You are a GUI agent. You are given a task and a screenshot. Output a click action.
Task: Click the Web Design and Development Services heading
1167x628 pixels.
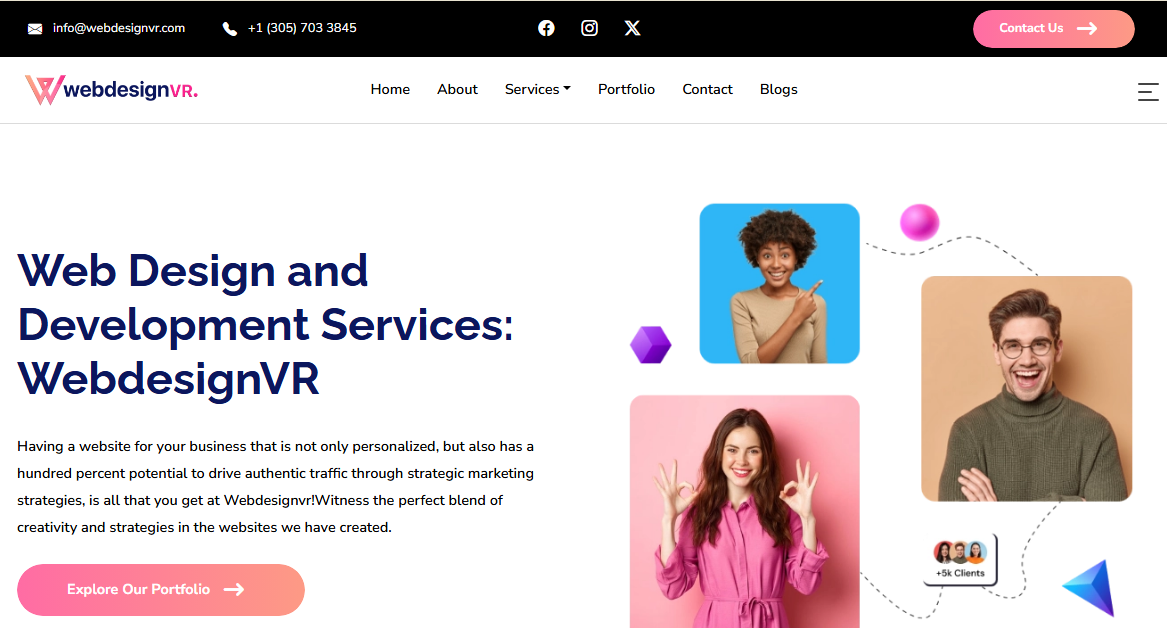pyautogui.click(x=266, y=324)
